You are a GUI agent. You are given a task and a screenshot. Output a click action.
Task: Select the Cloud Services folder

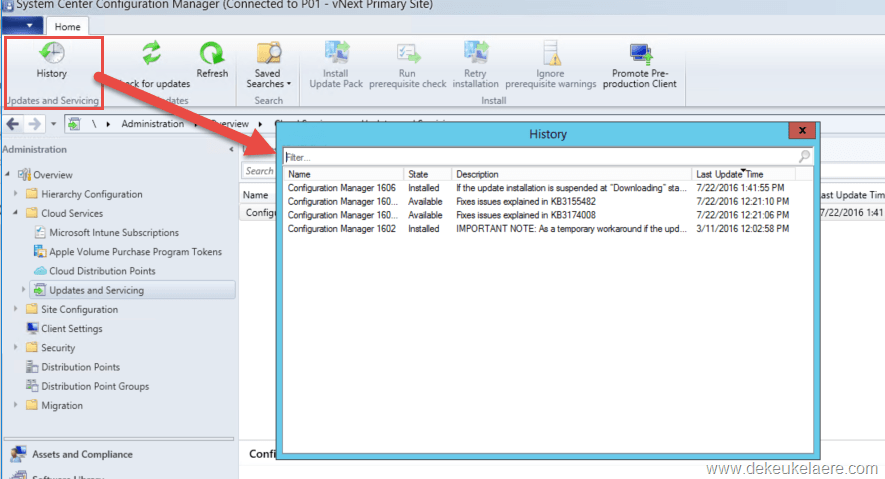click(64, 213)
